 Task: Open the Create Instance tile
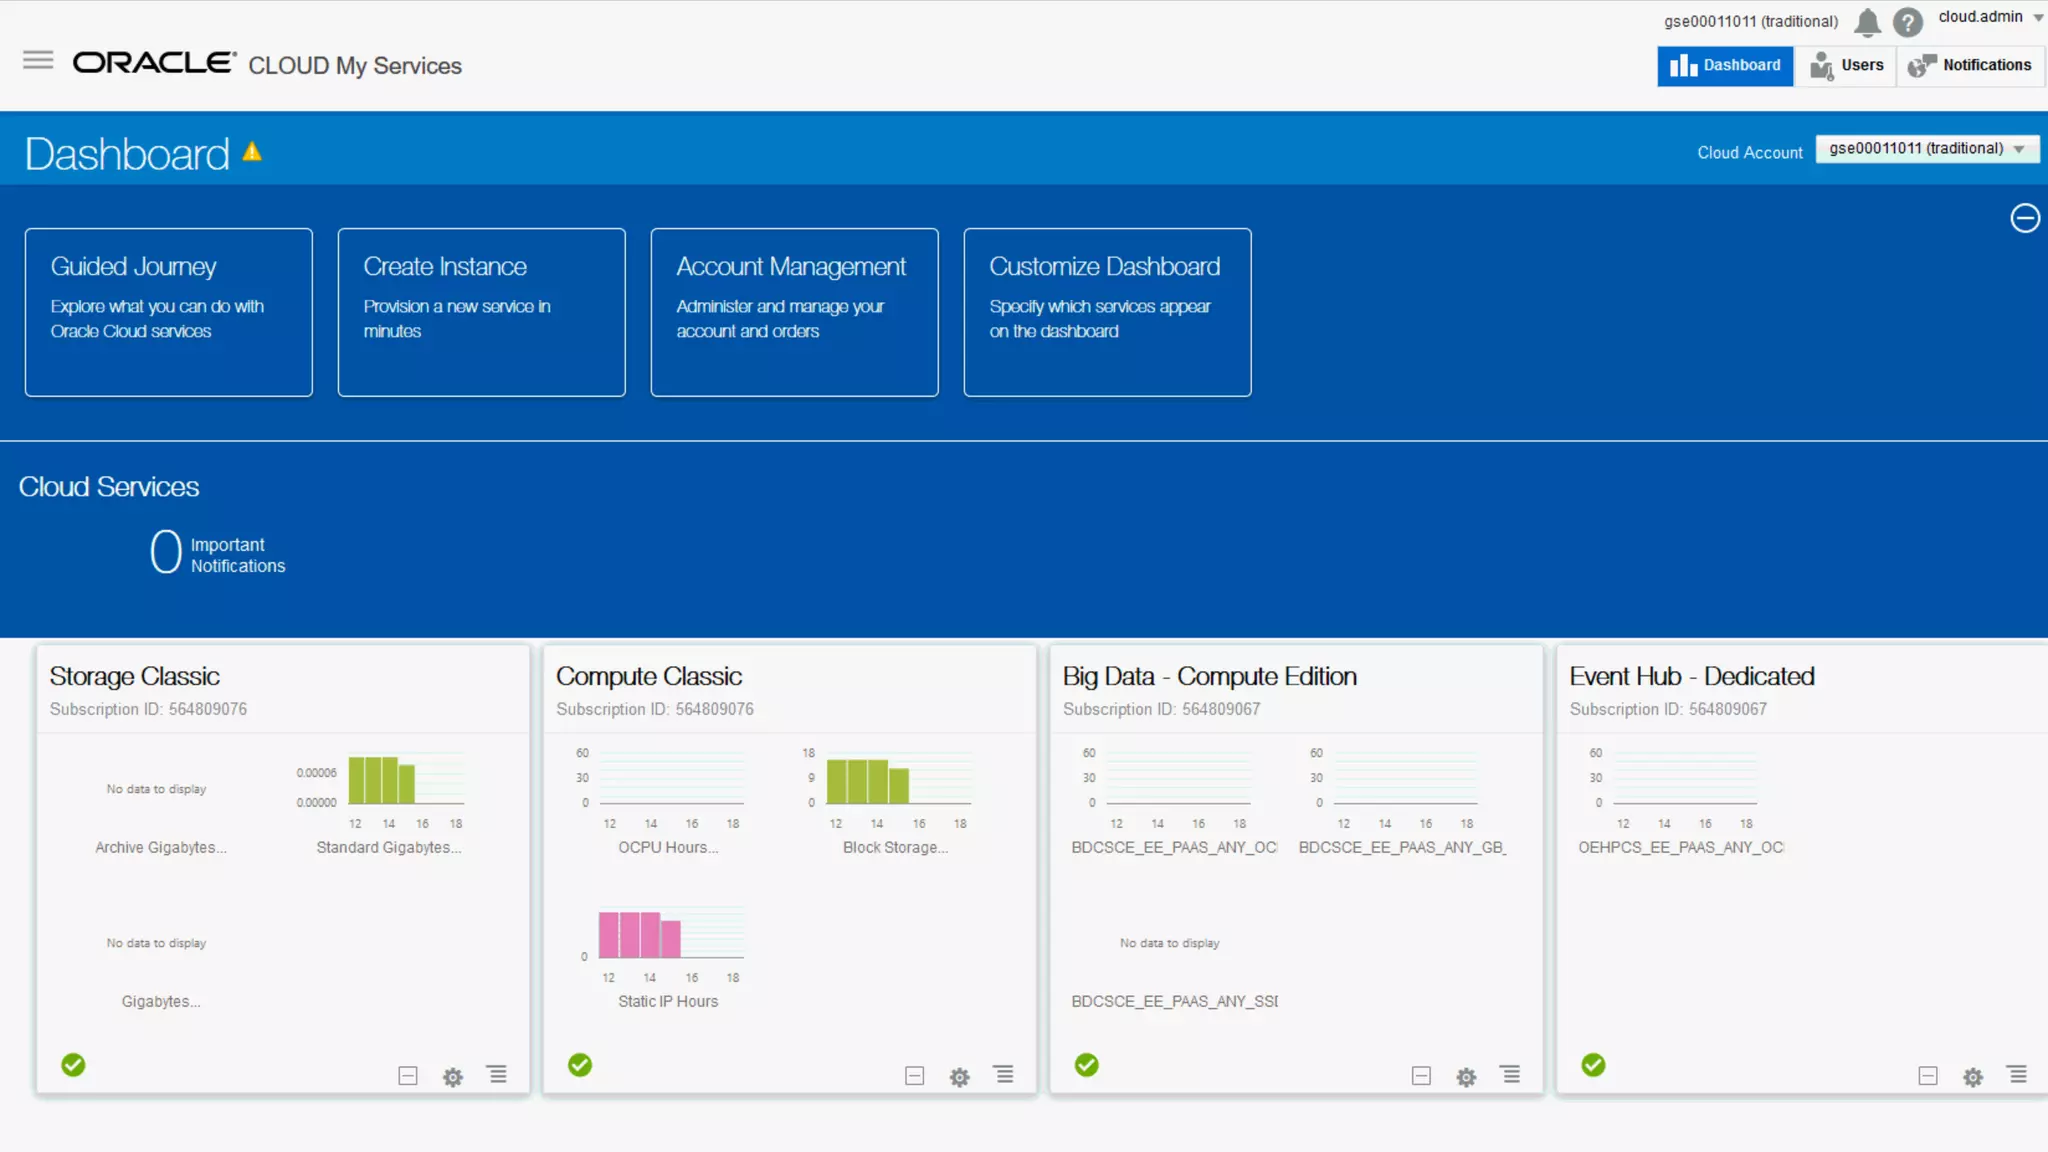point(481,312)
